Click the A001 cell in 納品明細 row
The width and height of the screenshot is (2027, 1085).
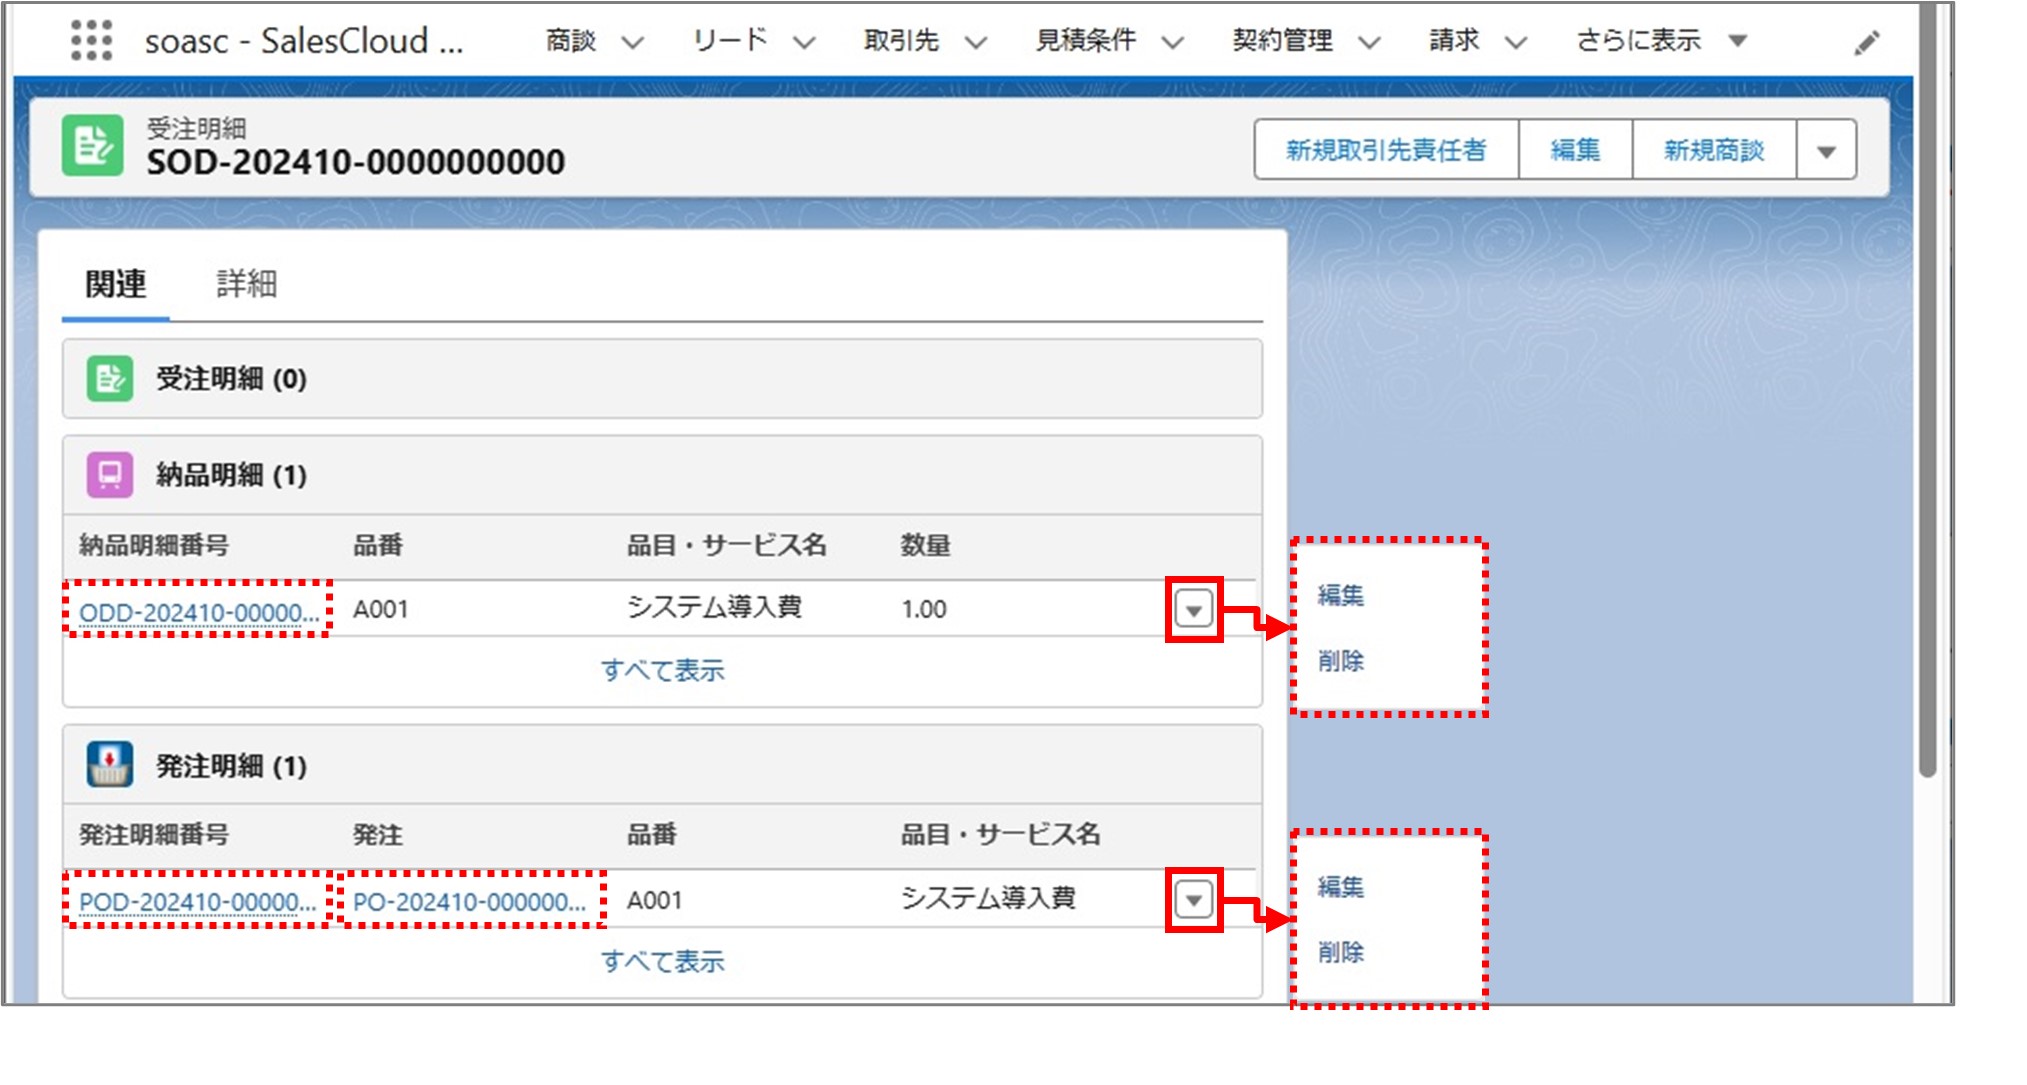point(381,609)
